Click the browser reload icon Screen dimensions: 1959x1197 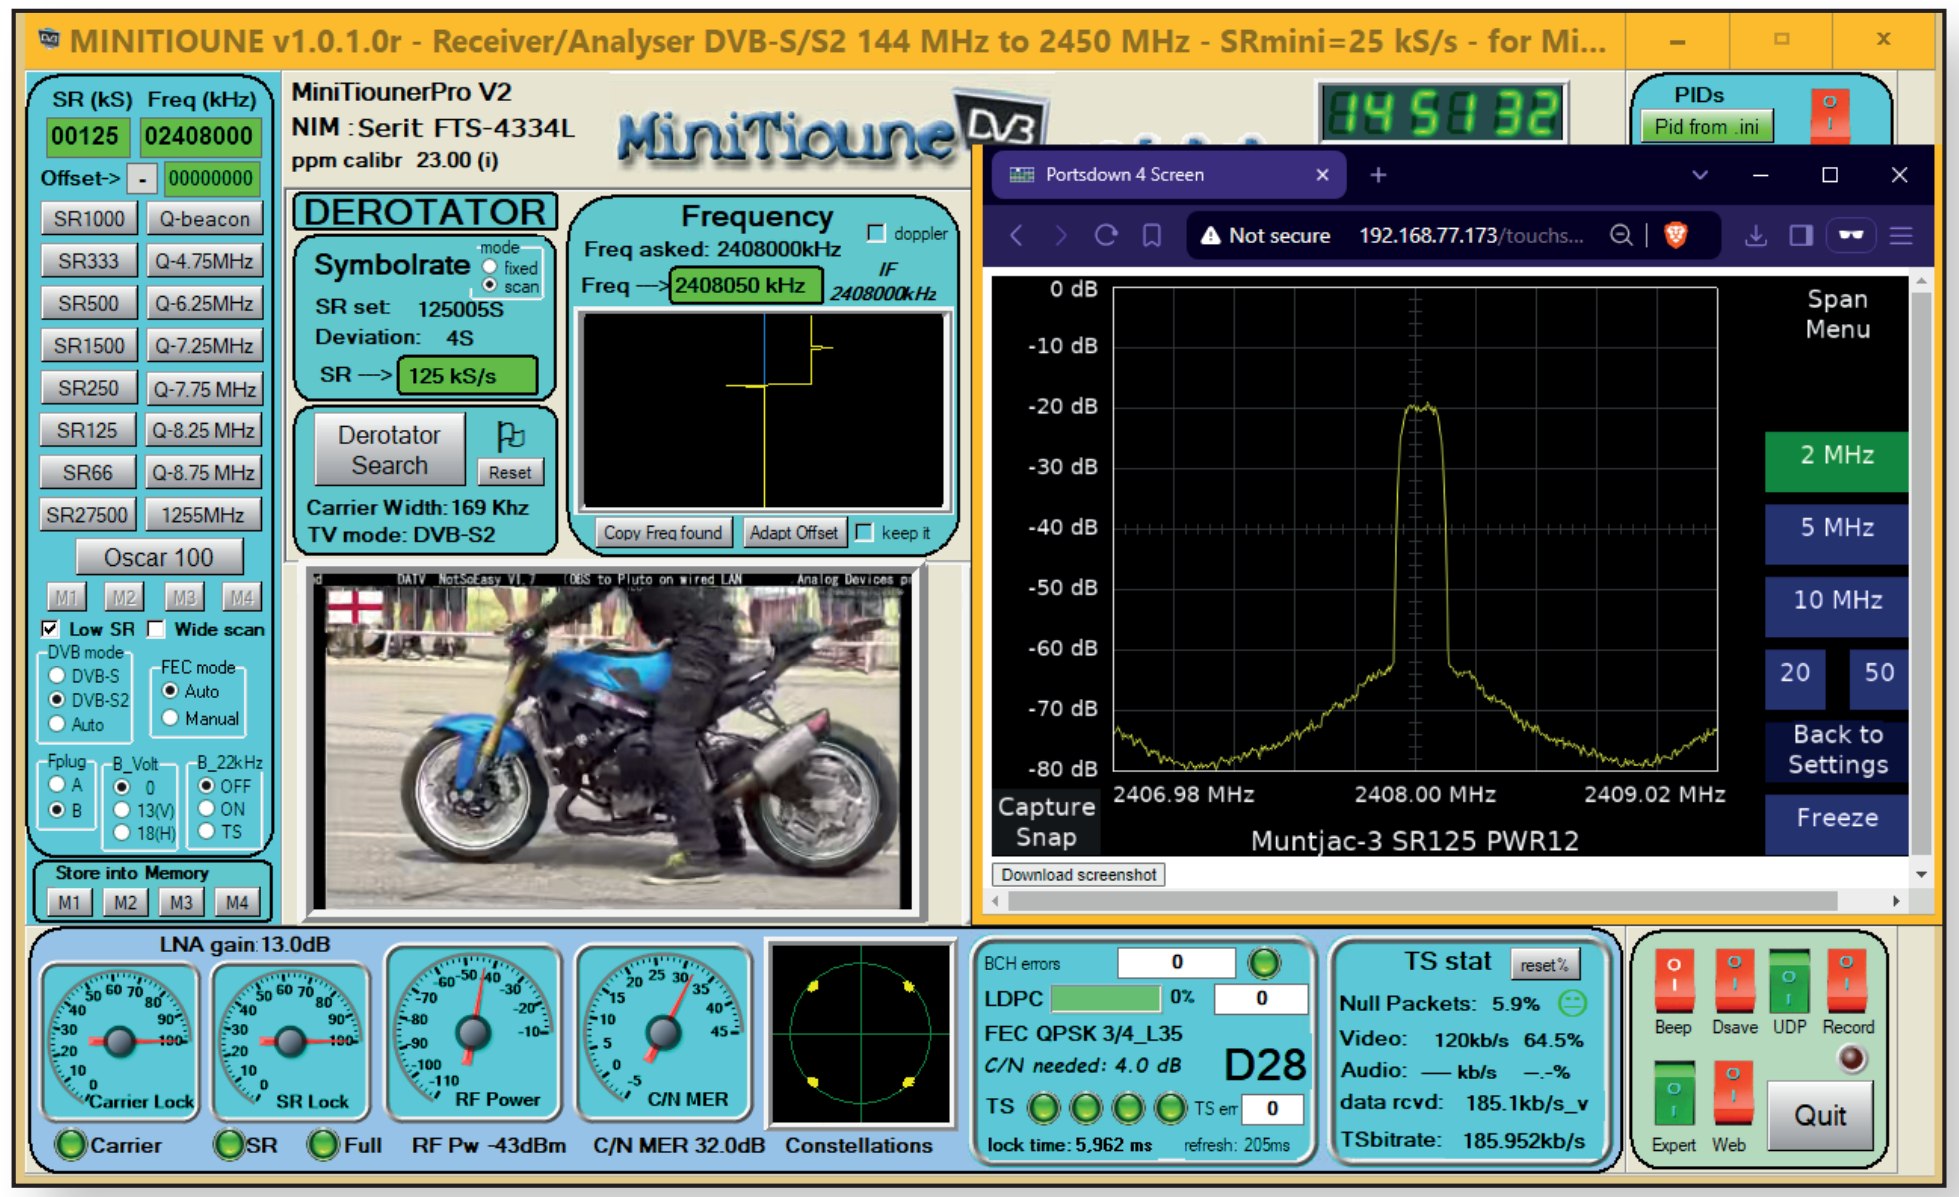(x=1105, y=235)
